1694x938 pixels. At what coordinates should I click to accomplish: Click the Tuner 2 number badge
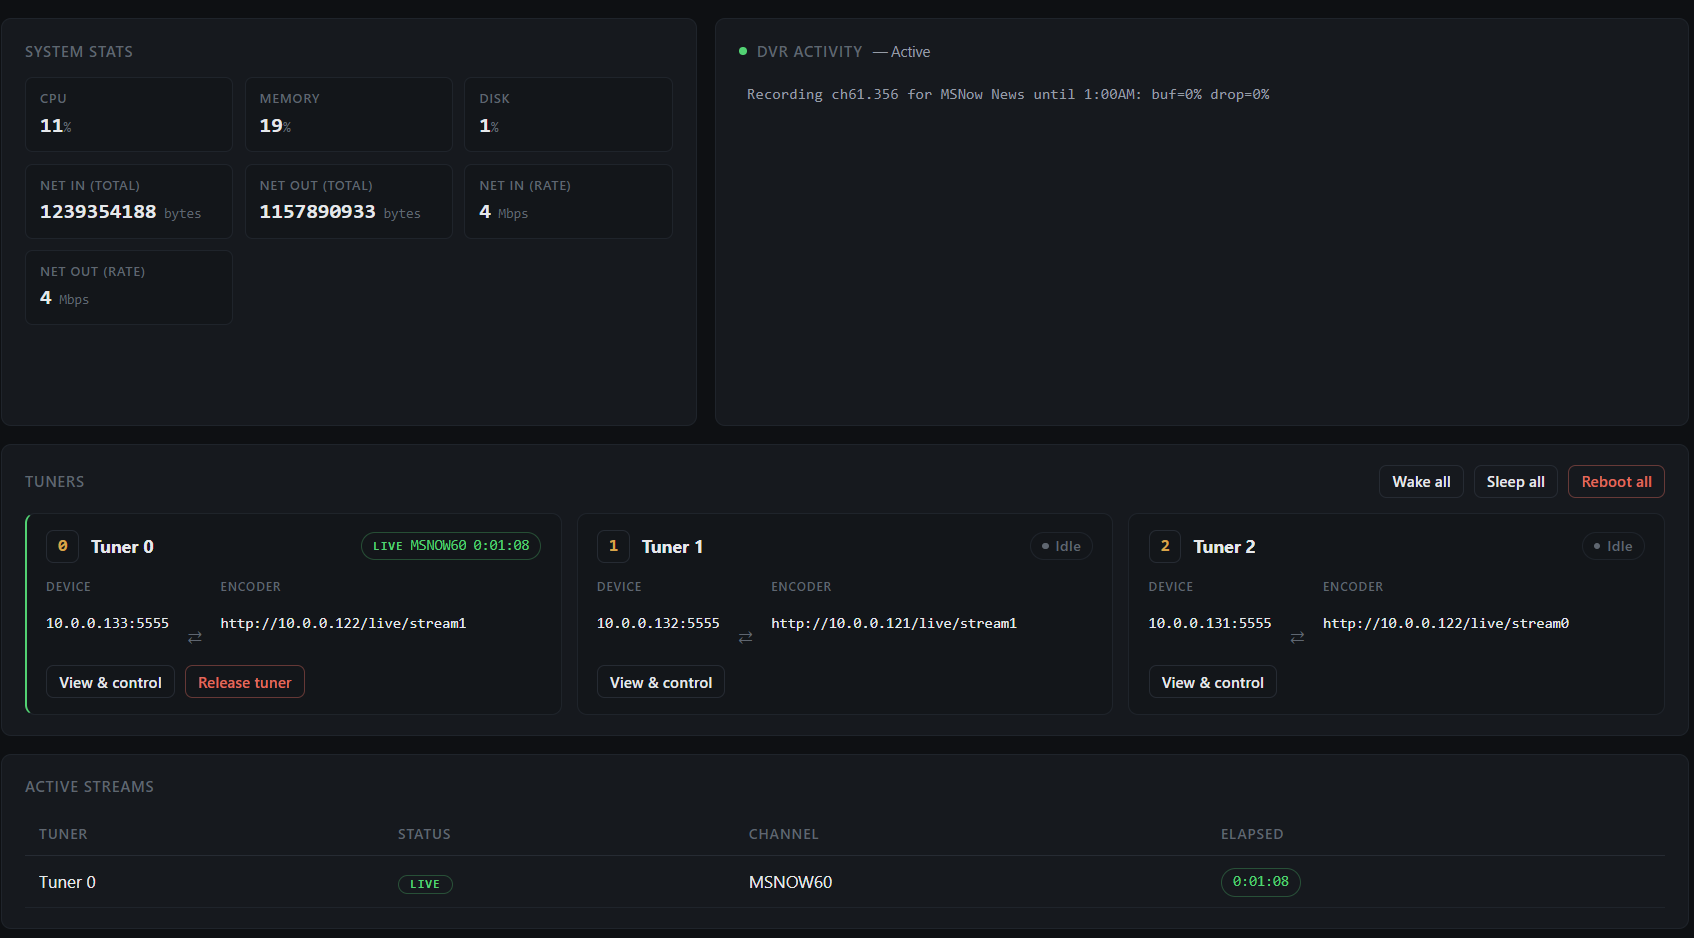(1165, 546)
